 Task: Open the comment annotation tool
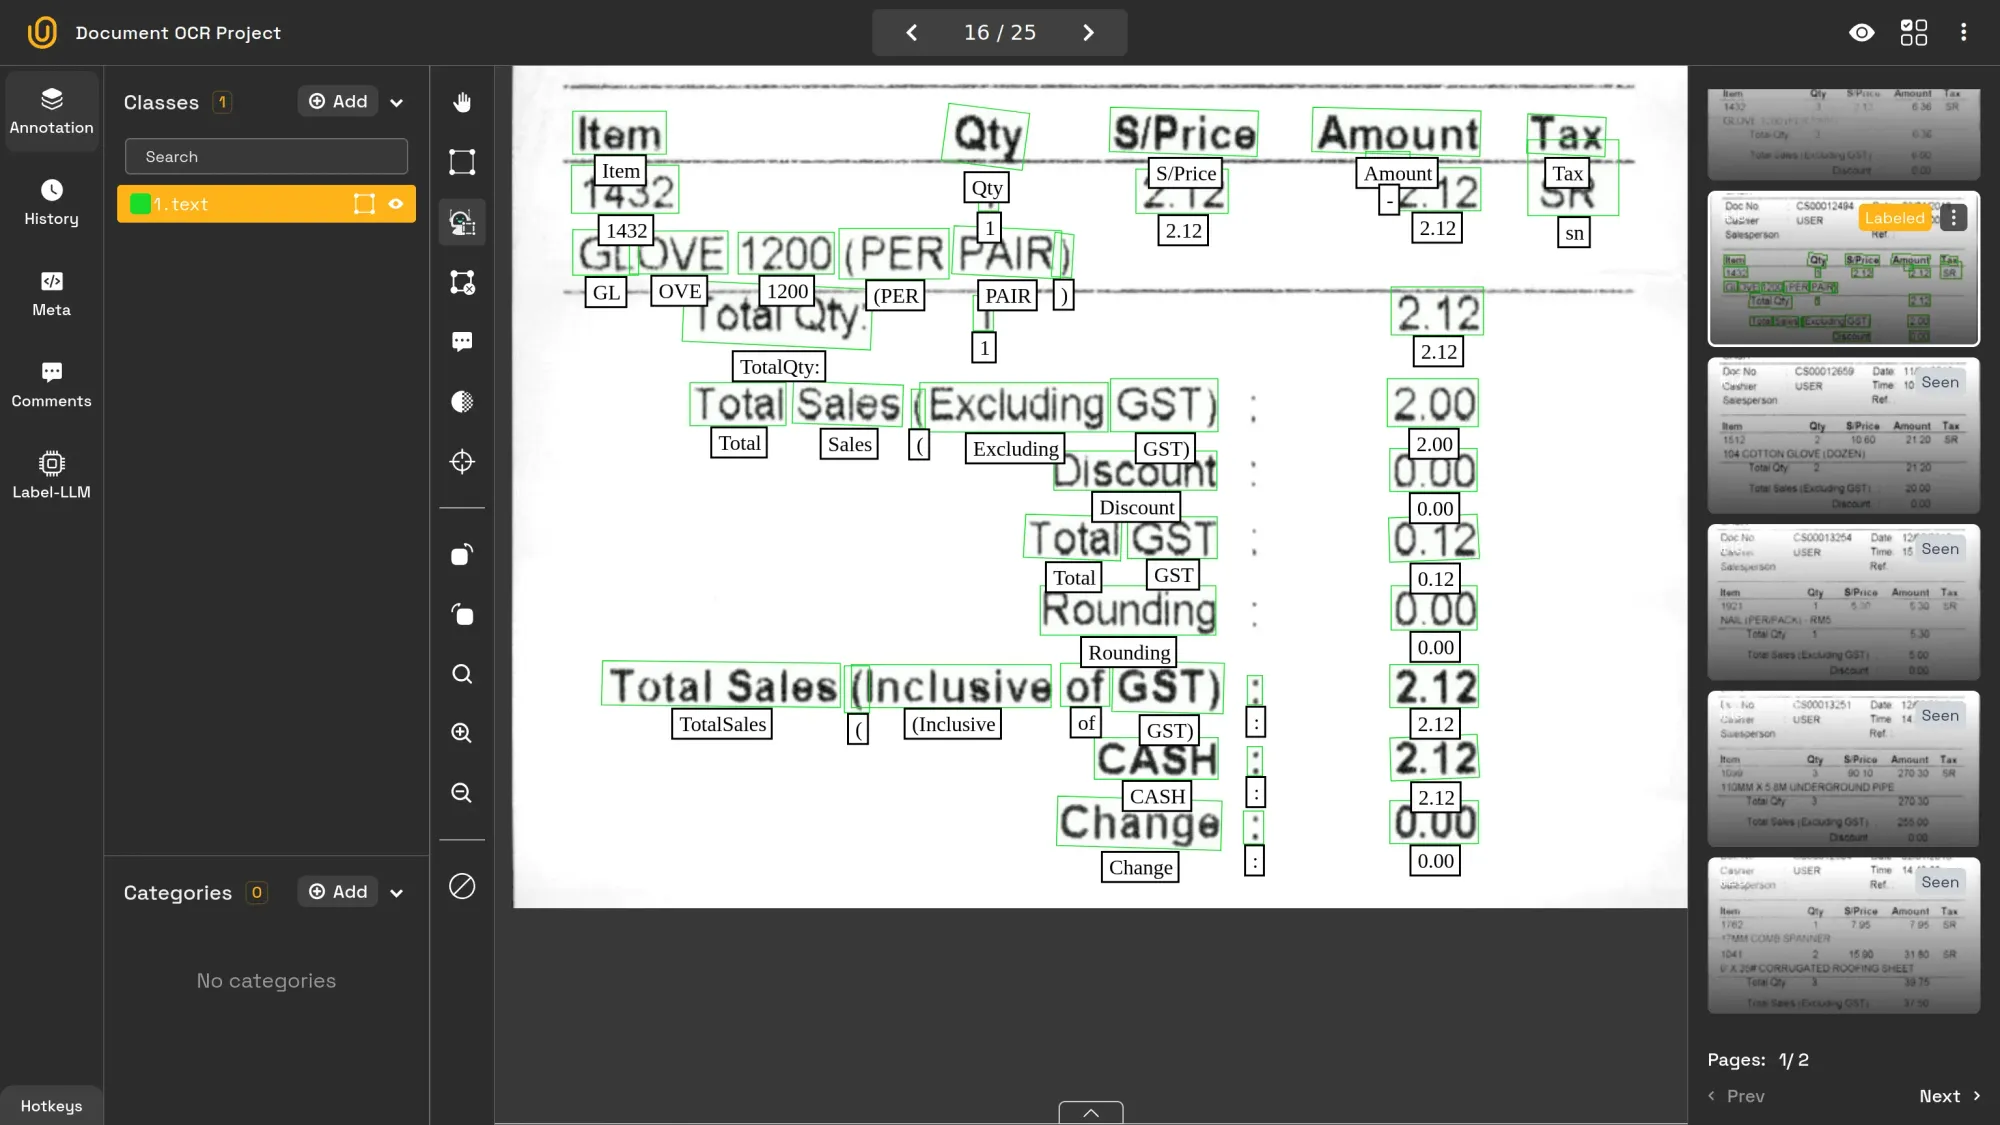[461, 341]
